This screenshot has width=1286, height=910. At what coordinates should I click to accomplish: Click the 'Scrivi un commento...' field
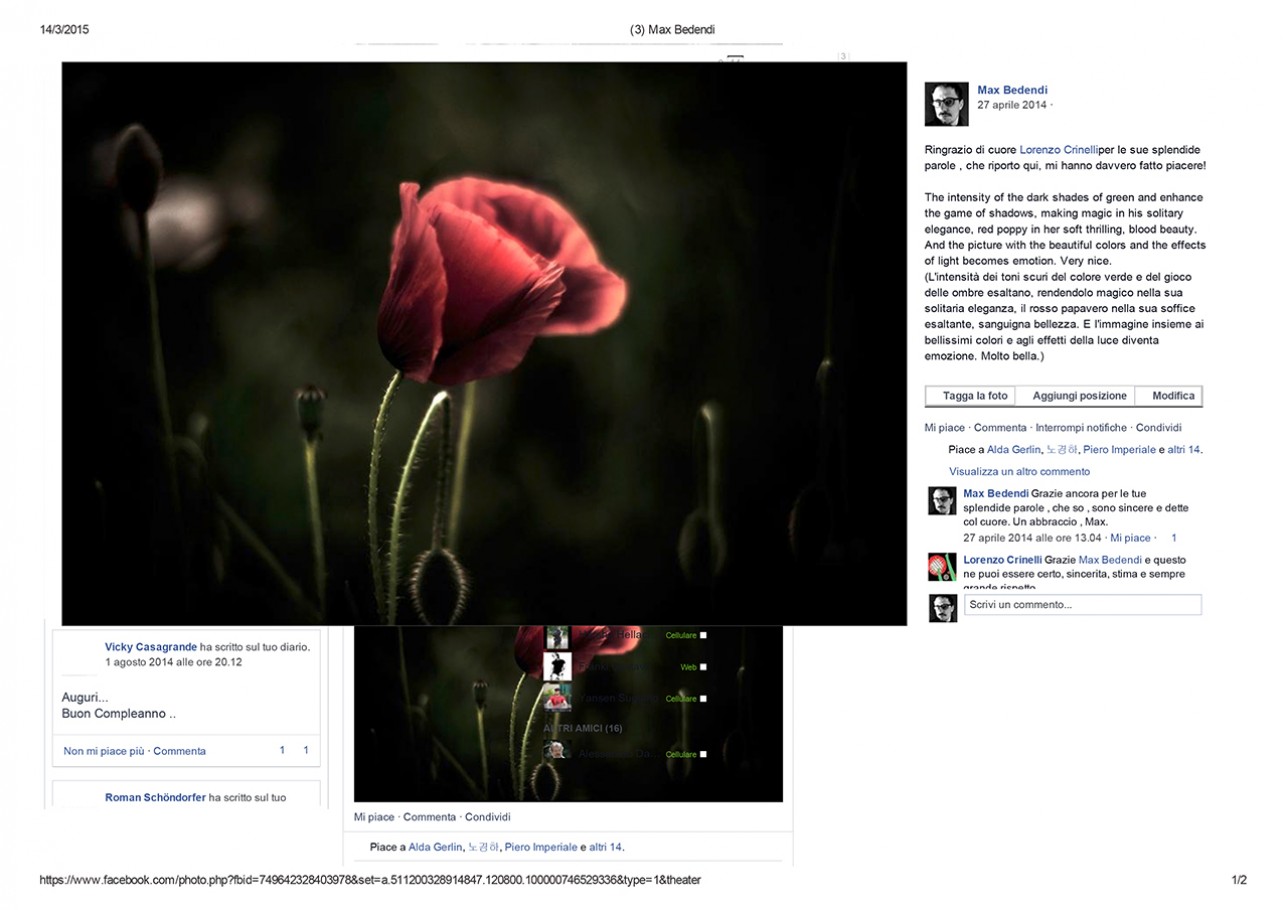(x=1082, y=605)
